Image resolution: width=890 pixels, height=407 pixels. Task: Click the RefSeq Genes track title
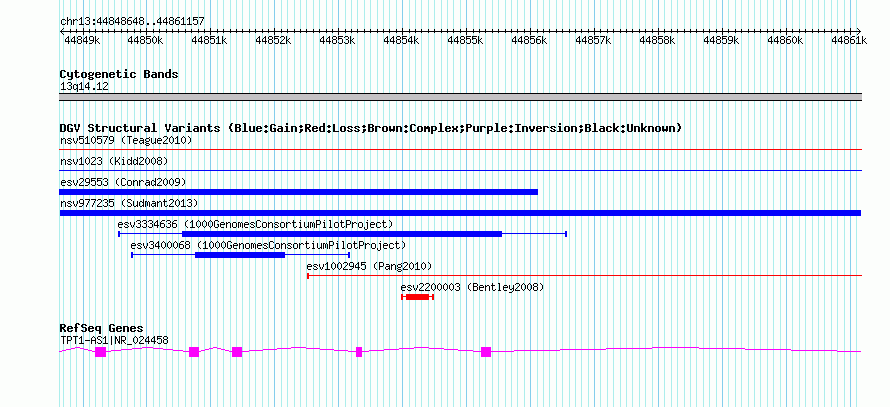pos(102,329)
